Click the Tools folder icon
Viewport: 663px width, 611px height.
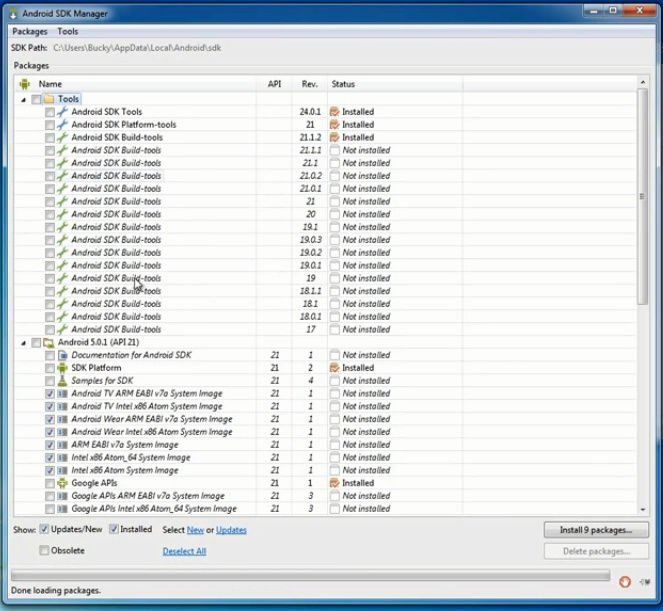(x=49, y=99)
